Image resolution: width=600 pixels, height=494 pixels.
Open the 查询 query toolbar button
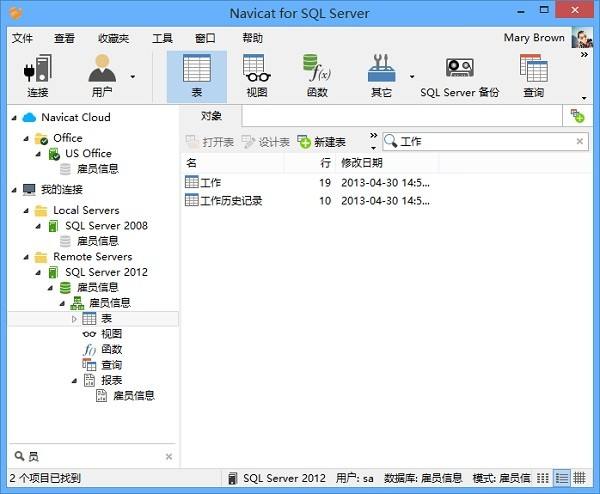click(533, 77)
